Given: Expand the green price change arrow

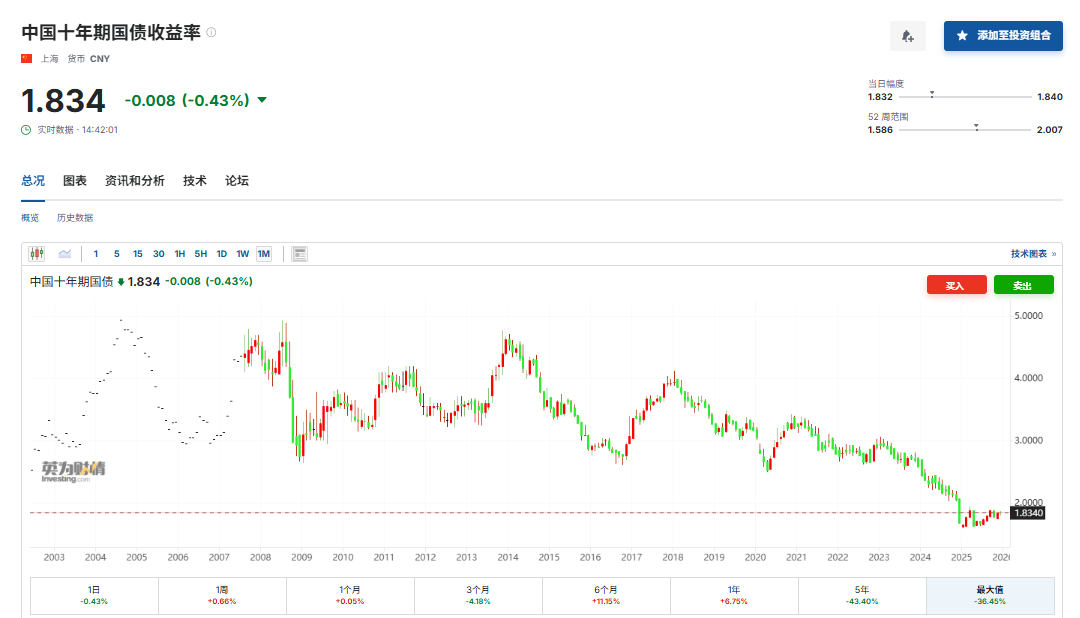Looking at the screenshot, I should click(262, 100).
